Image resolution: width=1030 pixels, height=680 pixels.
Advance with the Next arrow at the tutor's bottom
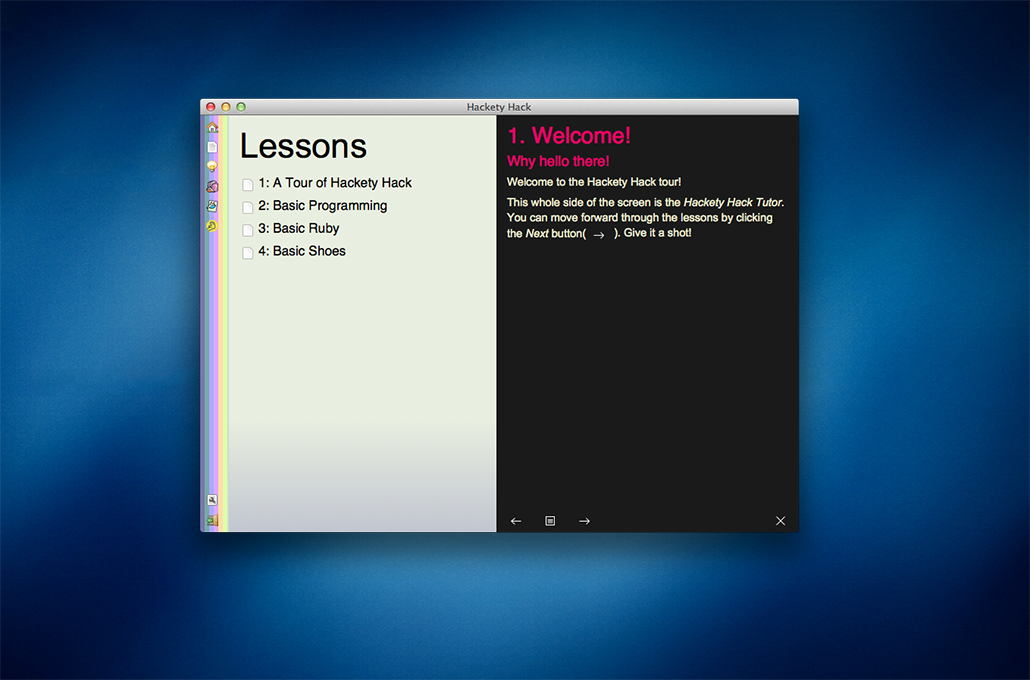pyautogui.click(x=584, y=521)
